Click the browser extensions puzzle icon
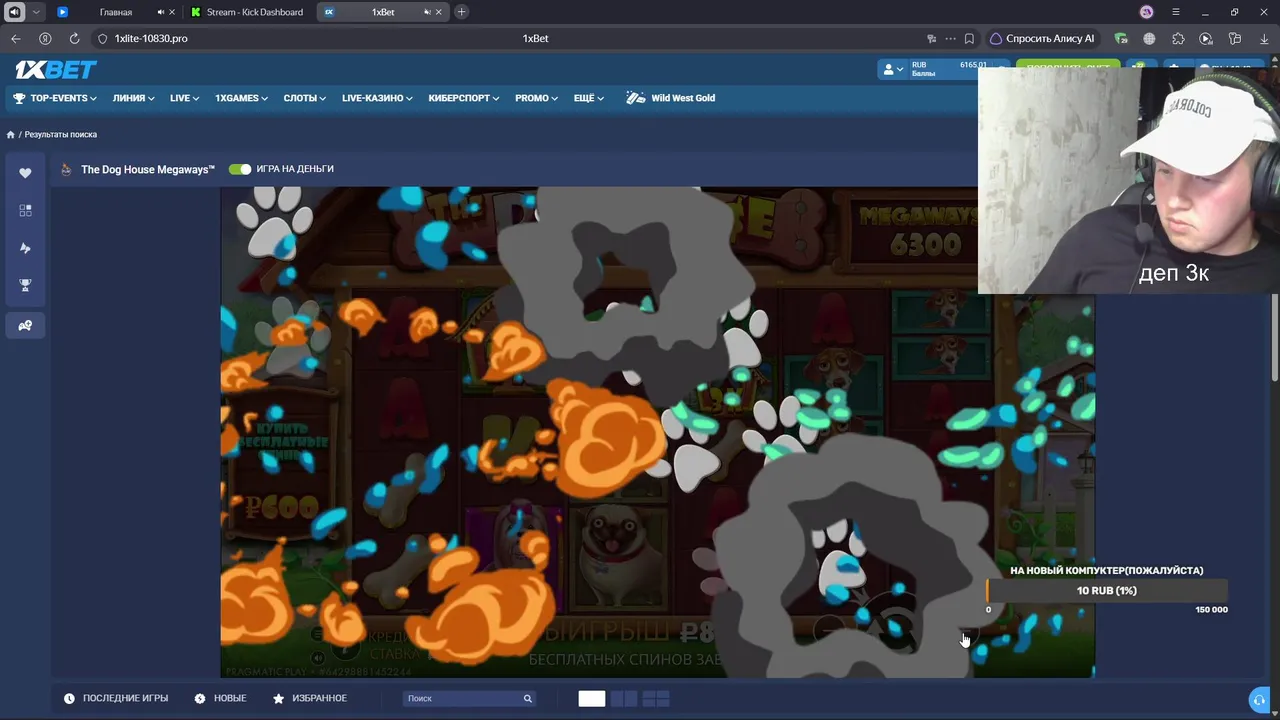Screen dimensions: 1280x720 [x=1178, y=38]
